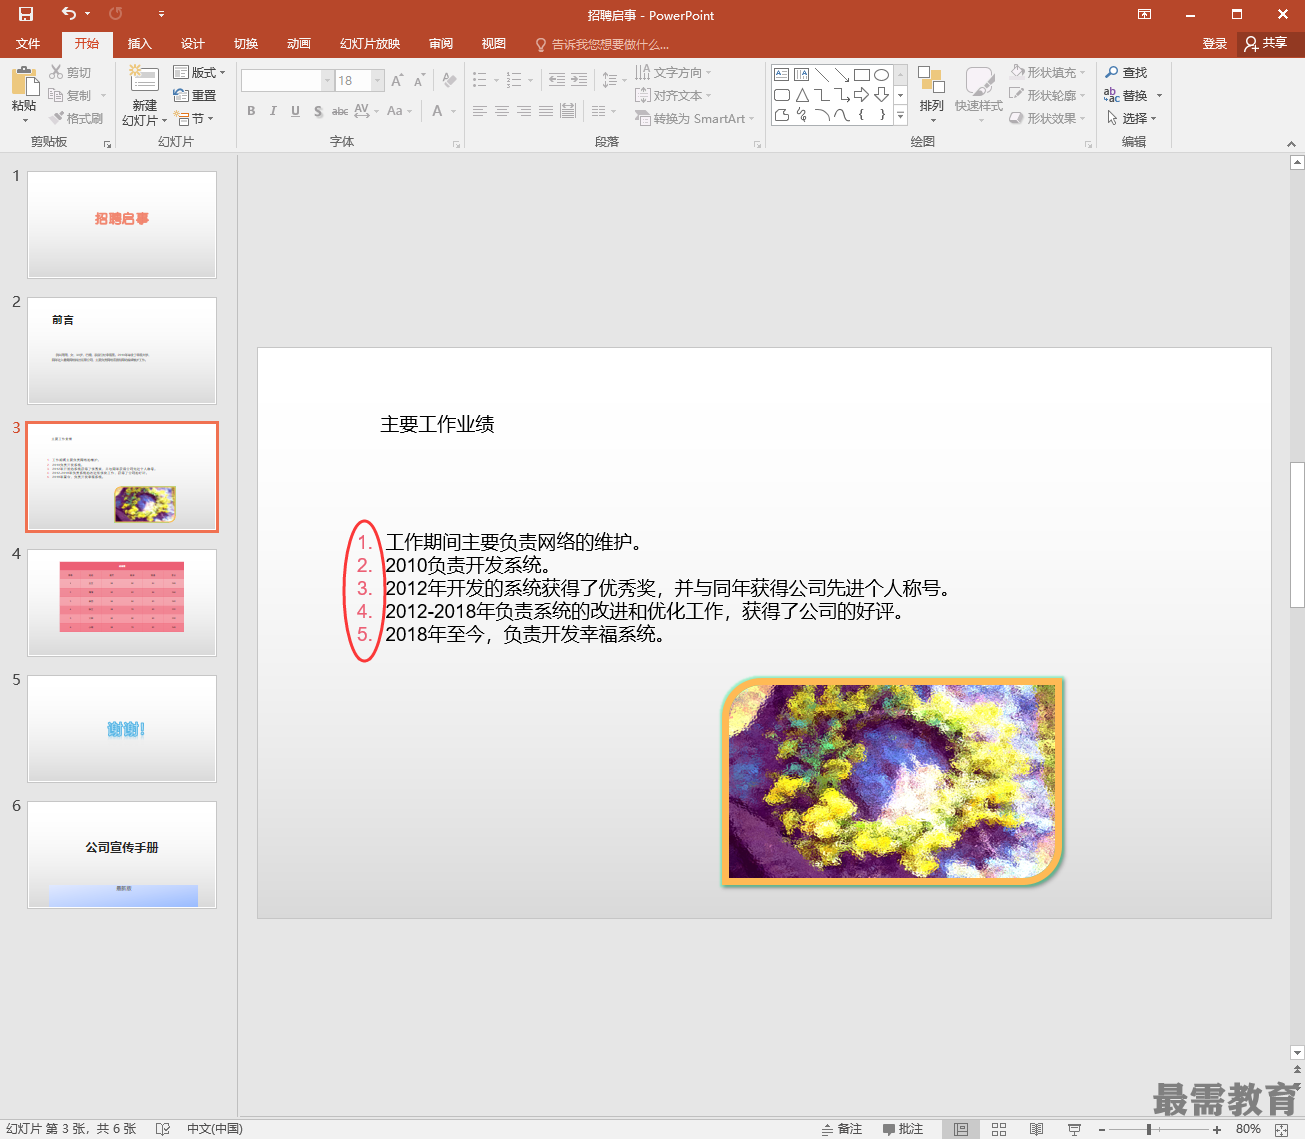Insert a New Slide (新建幻灯片)
1305x1139 pixels.
145,96
